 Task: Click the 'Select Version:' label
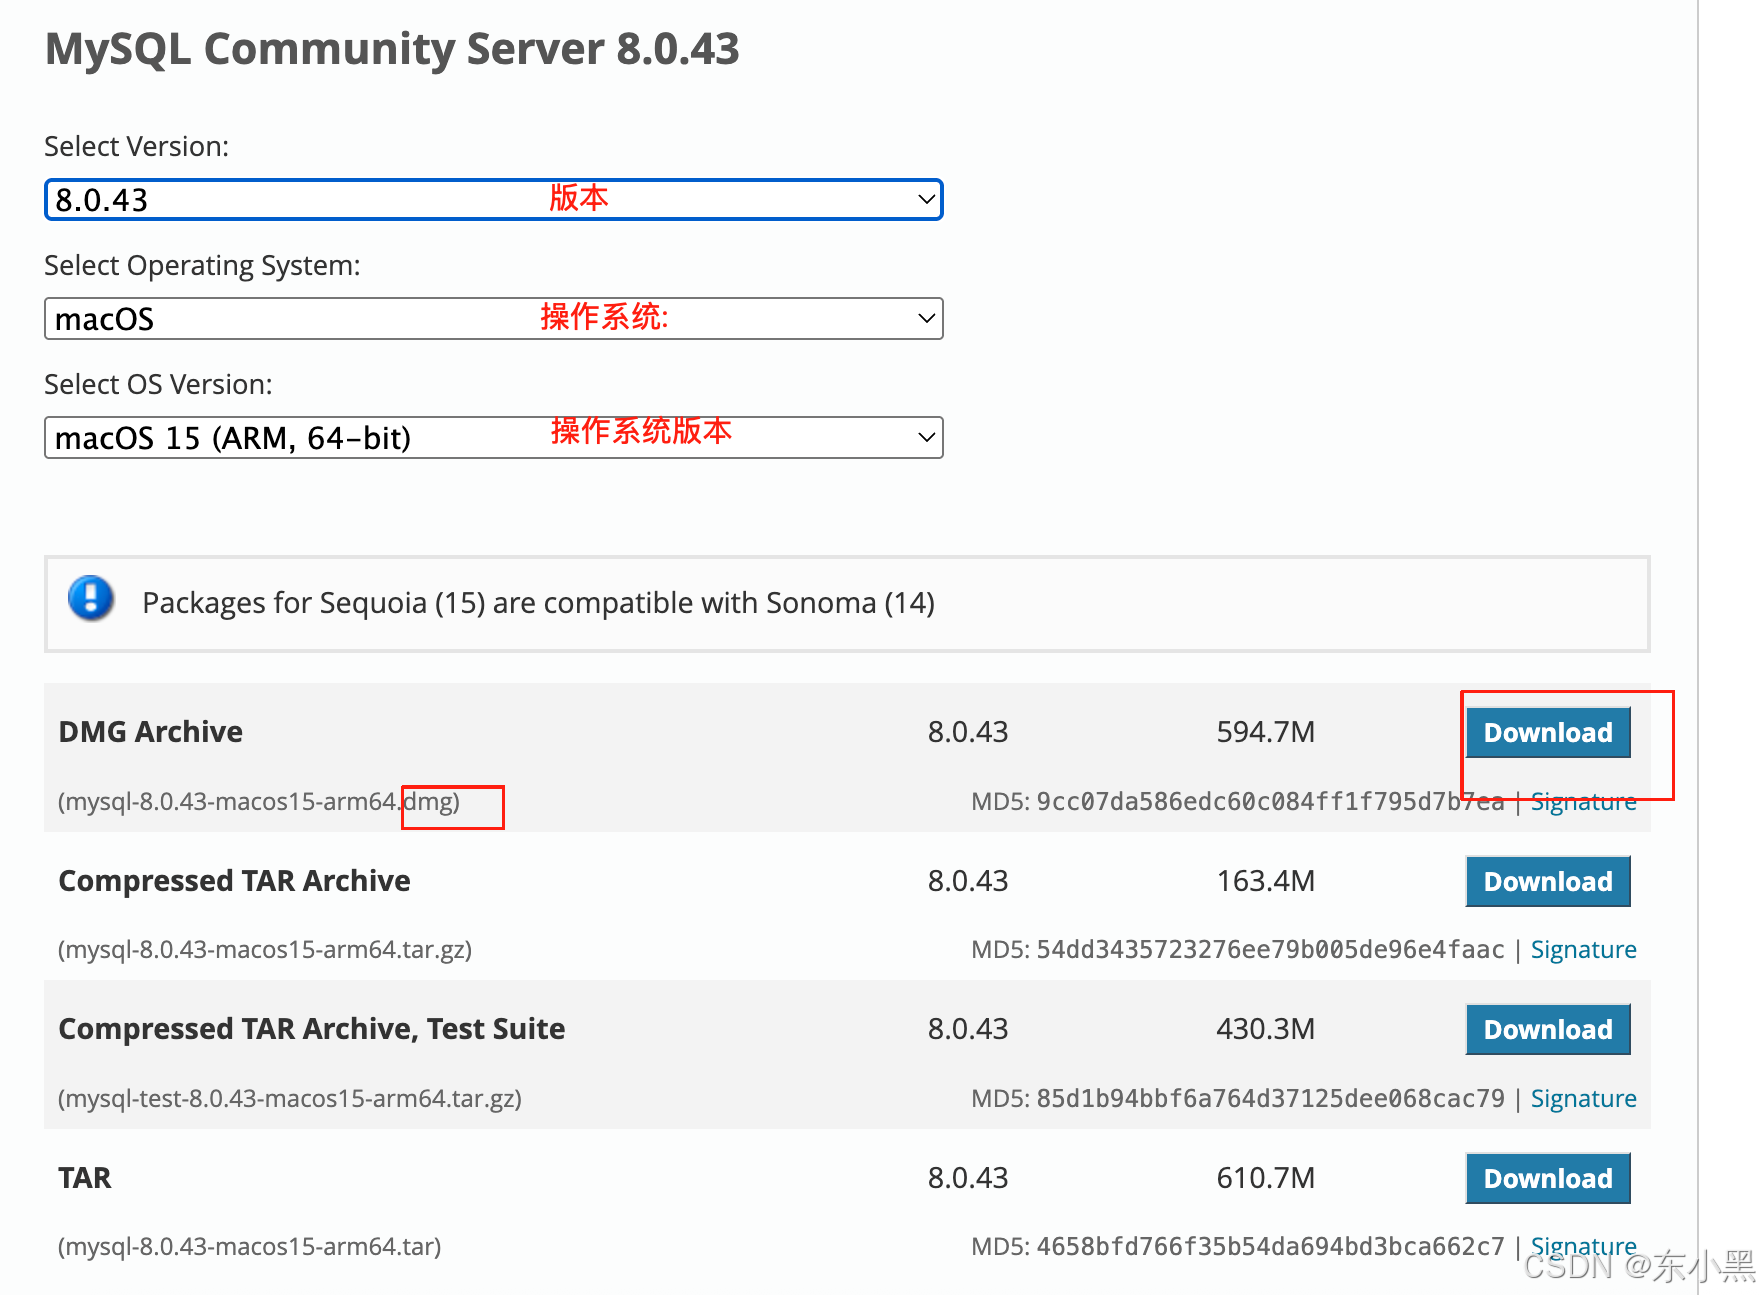pyautogui.click(x=137, y=146)
